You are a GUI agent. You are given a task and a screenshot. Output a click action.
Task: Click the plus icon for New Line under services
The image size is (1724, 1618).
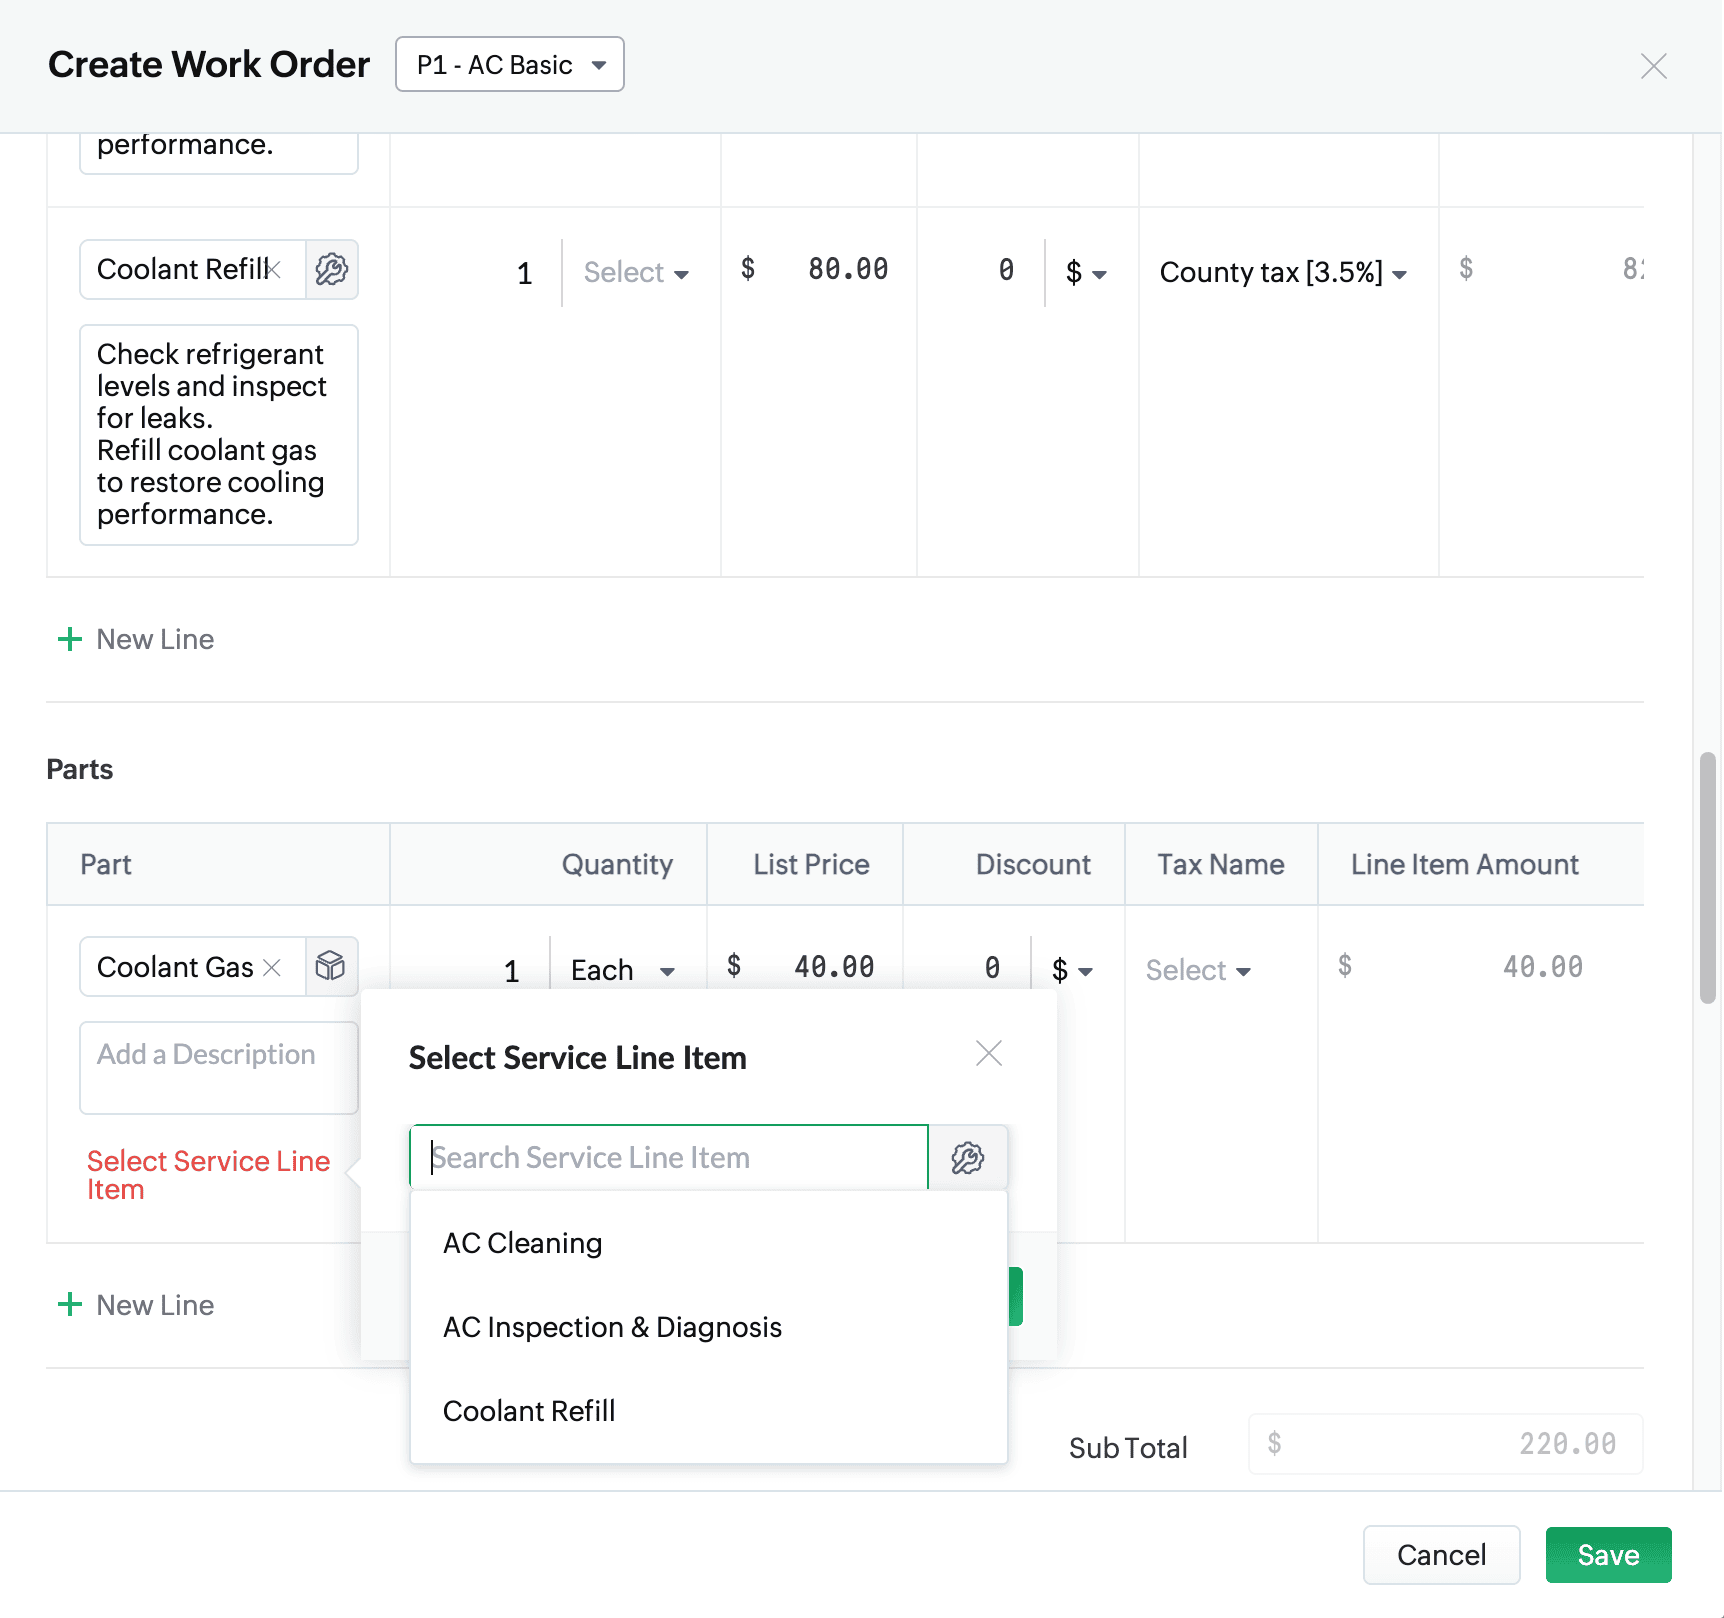point(70,639)
